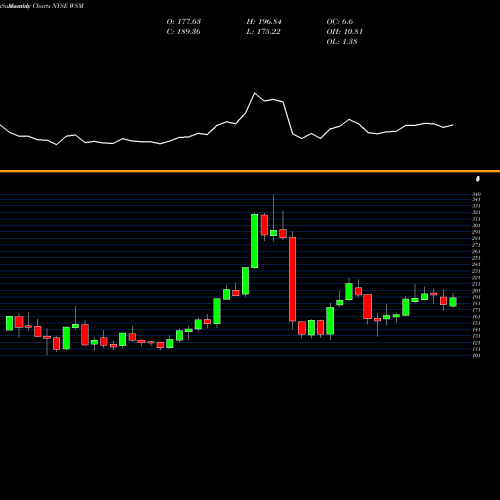Viewport: 500px width, 500px height.
Task: Click the OH: 10.81 value
Action: pos(345,32)
